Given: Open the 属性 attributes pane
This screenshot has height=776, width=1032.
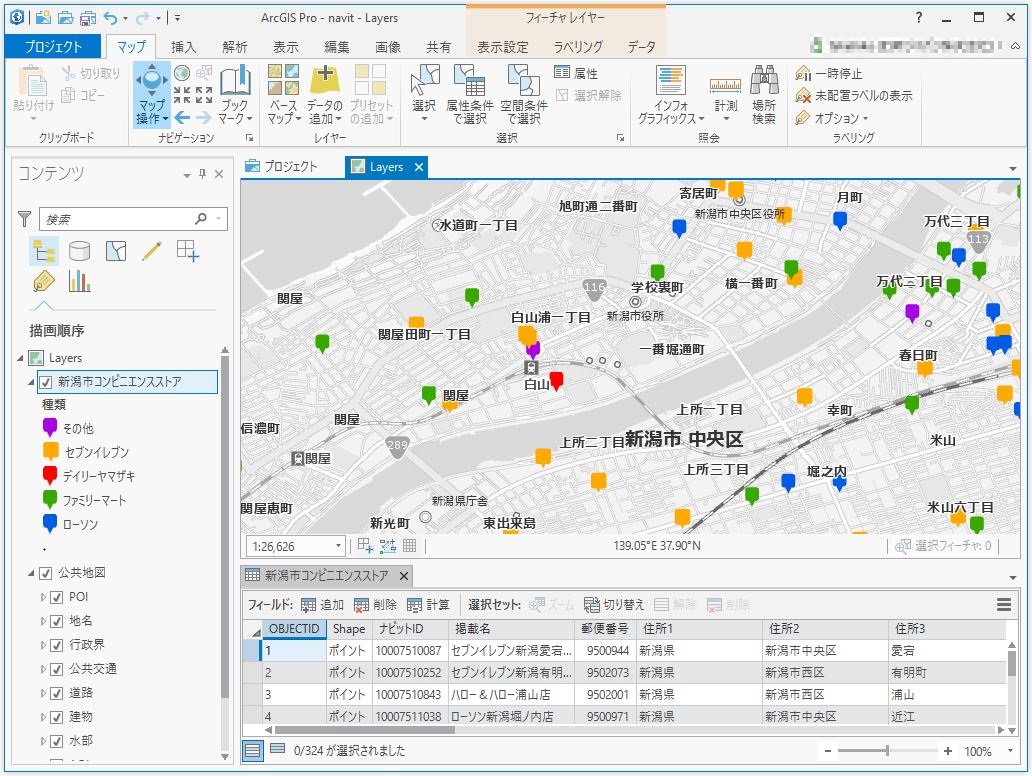Looking at the screenshot, I should click(x=576, y=73).
